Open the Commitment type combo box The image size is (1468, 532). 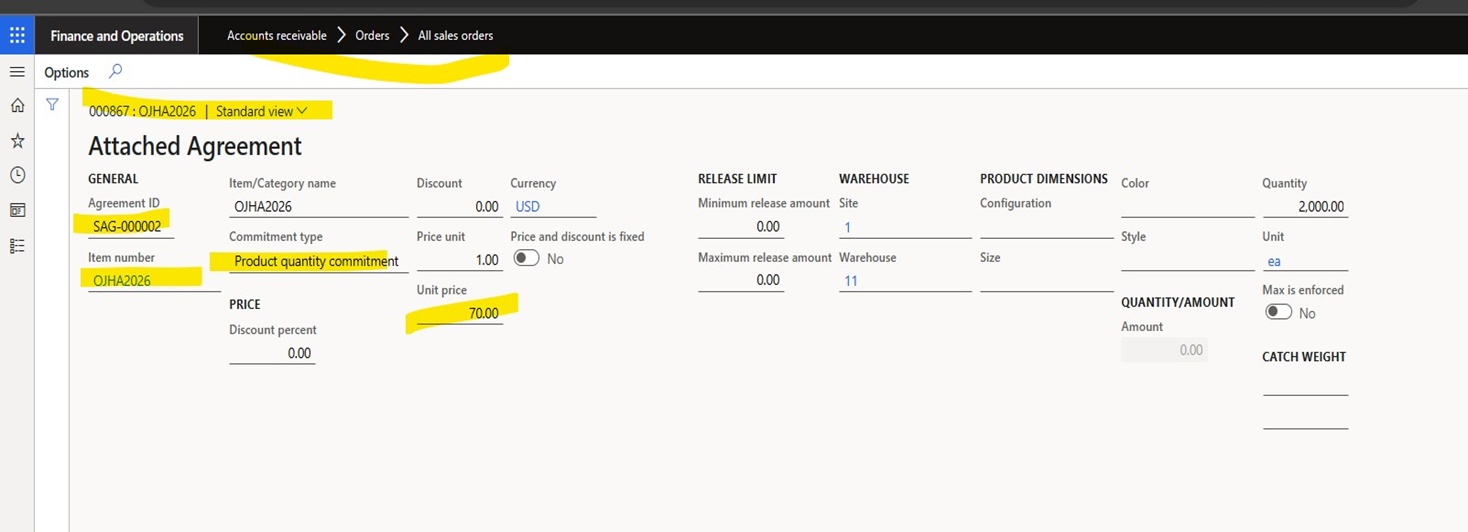click(318, 261)
